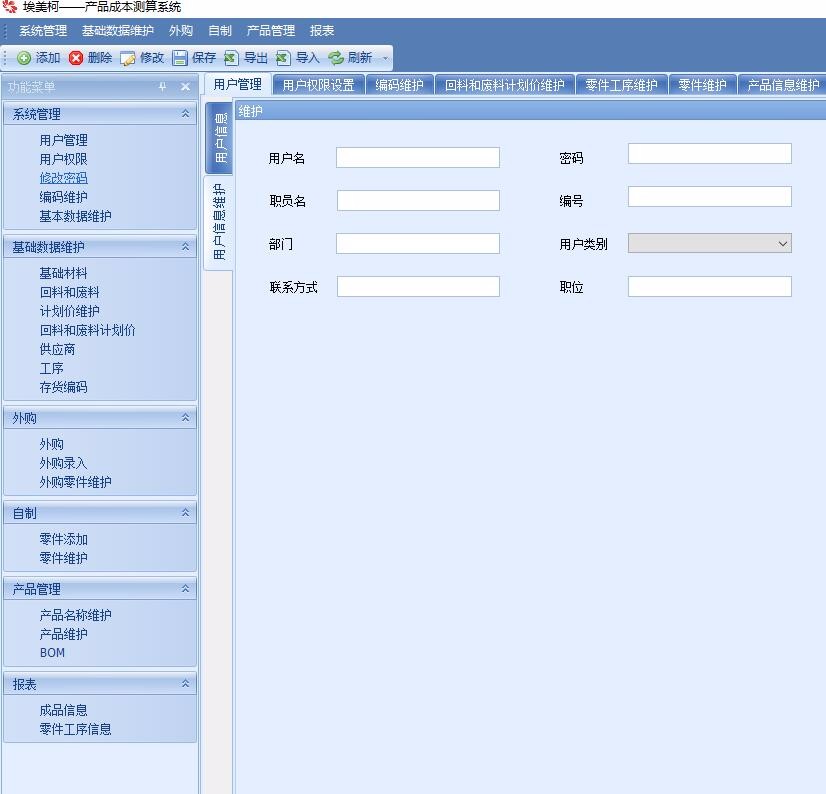Open 存货编码 in the sidebar

point(63,387)
